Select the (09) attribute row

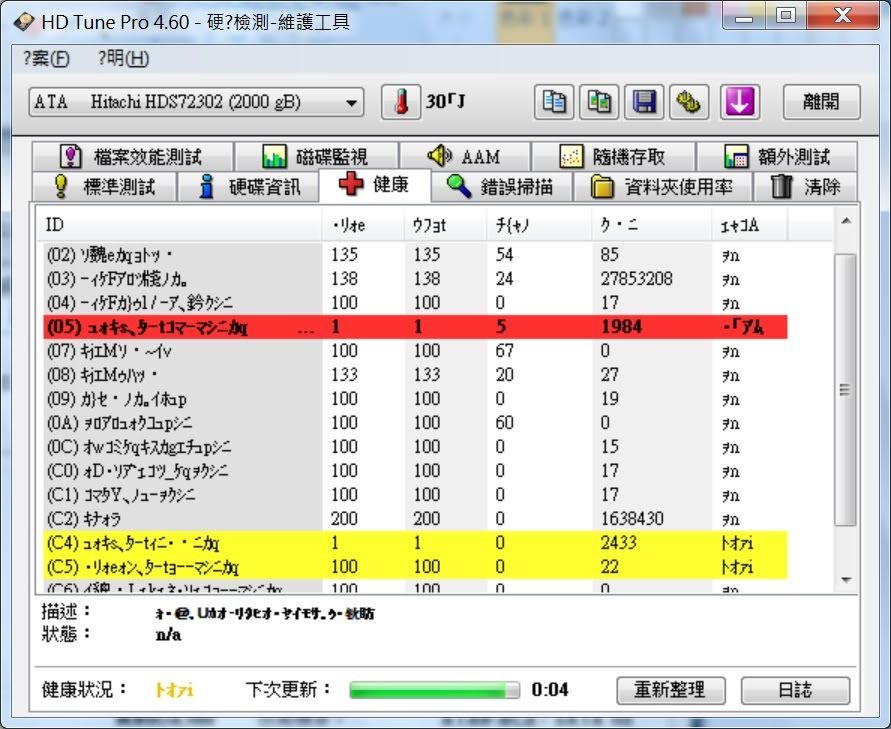[415, 399]
